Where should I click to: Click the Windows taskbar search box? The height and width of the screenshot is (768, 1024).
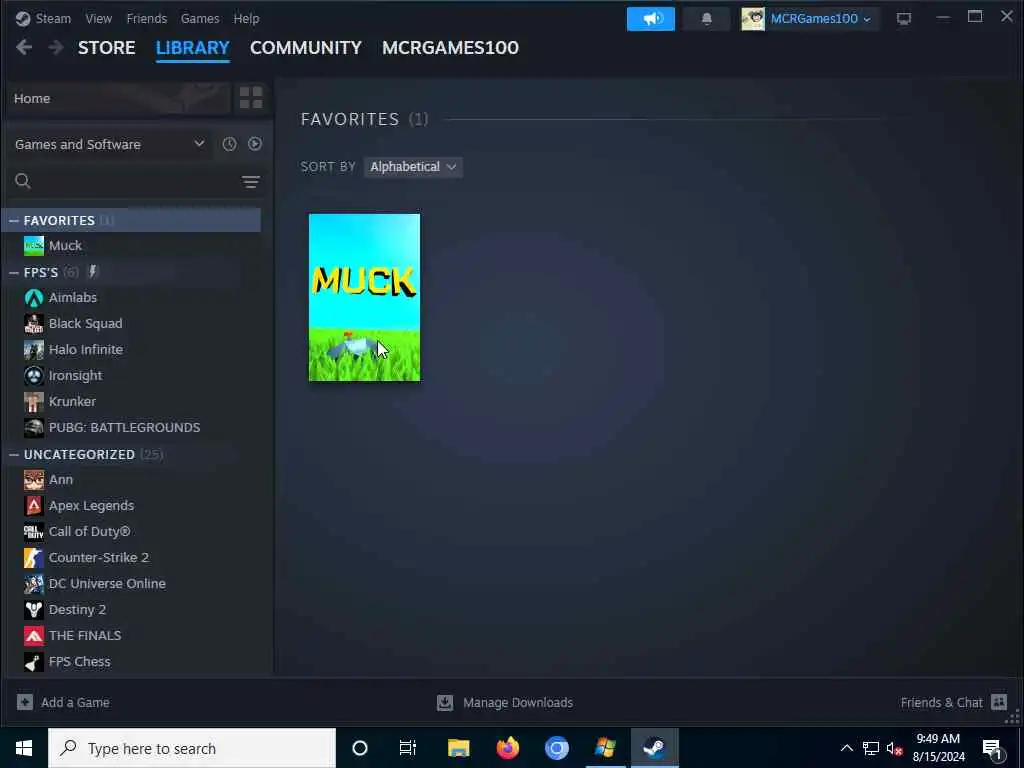click(x=192, y=748)
